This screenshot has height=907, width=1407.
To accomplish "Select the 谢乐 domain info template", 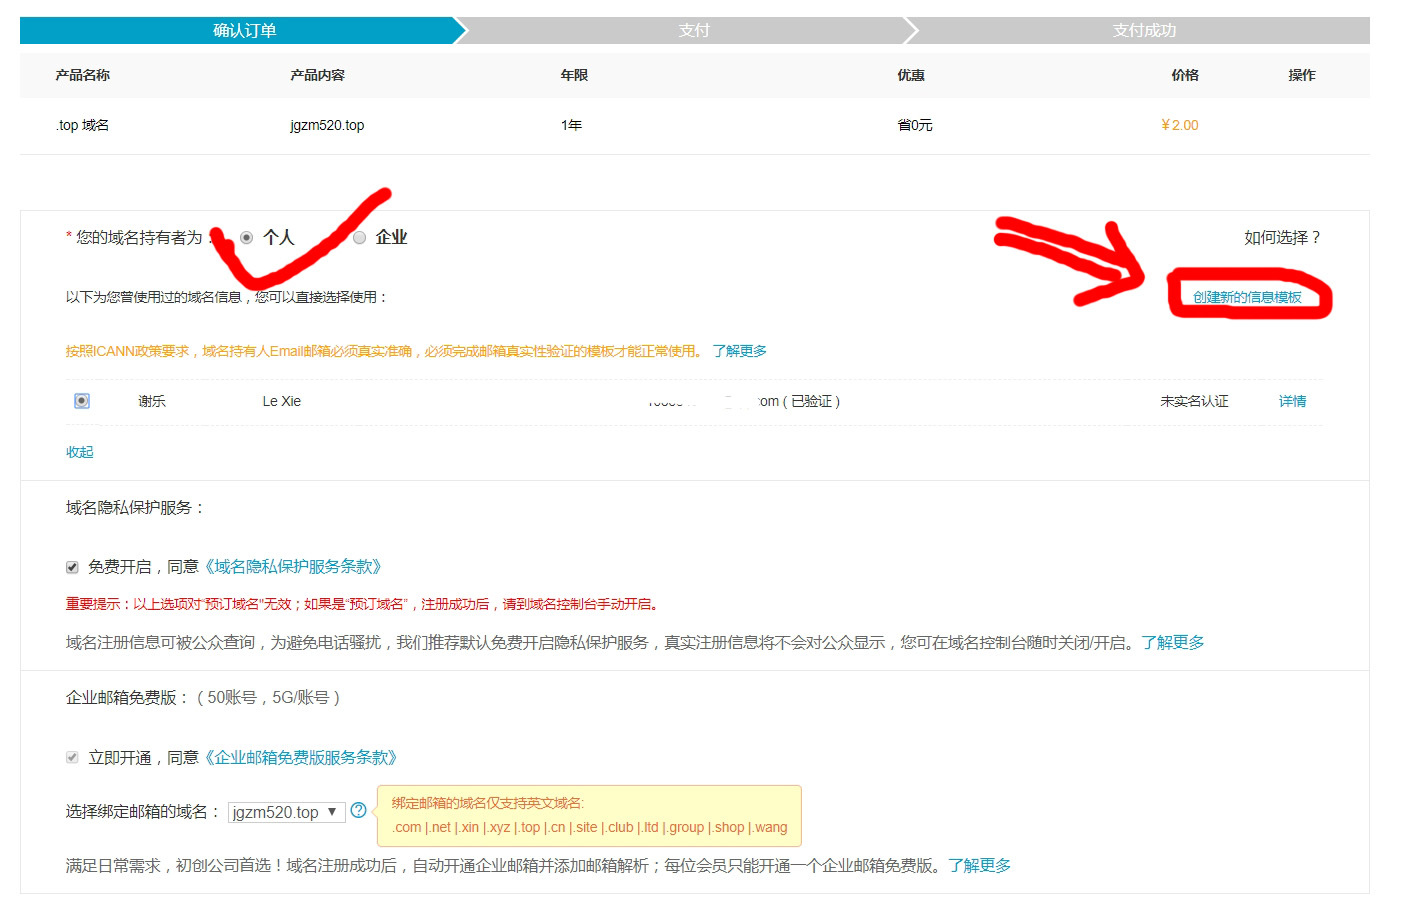I will point(81,400).
